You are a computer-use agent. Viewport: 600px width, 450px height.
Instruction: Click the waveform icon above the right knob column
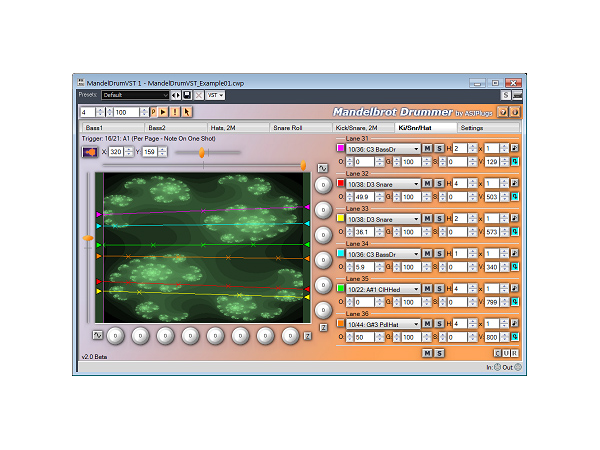click(x=323, y=168)
